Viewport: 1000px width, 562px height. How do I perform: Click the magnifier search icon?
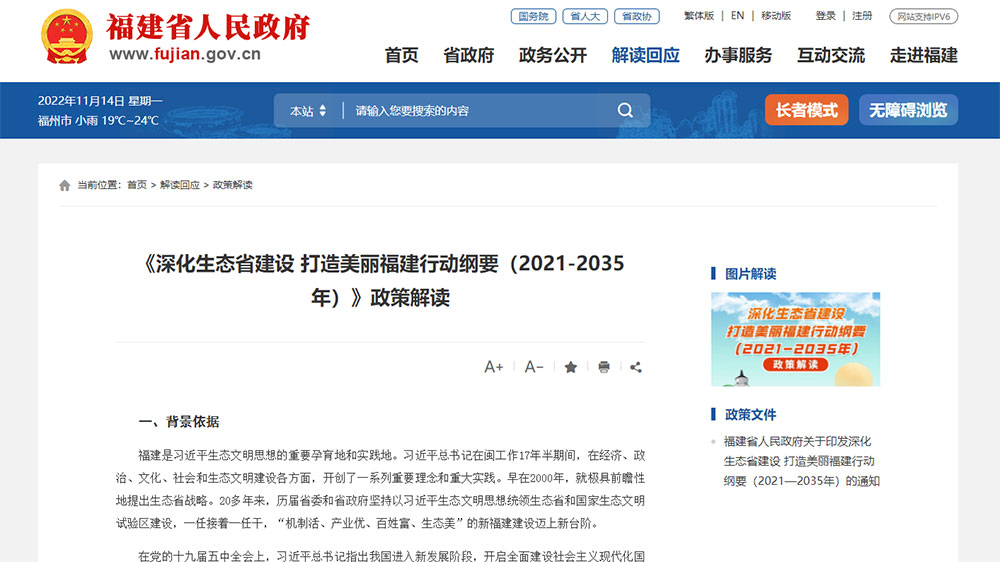tap(625, 110)
